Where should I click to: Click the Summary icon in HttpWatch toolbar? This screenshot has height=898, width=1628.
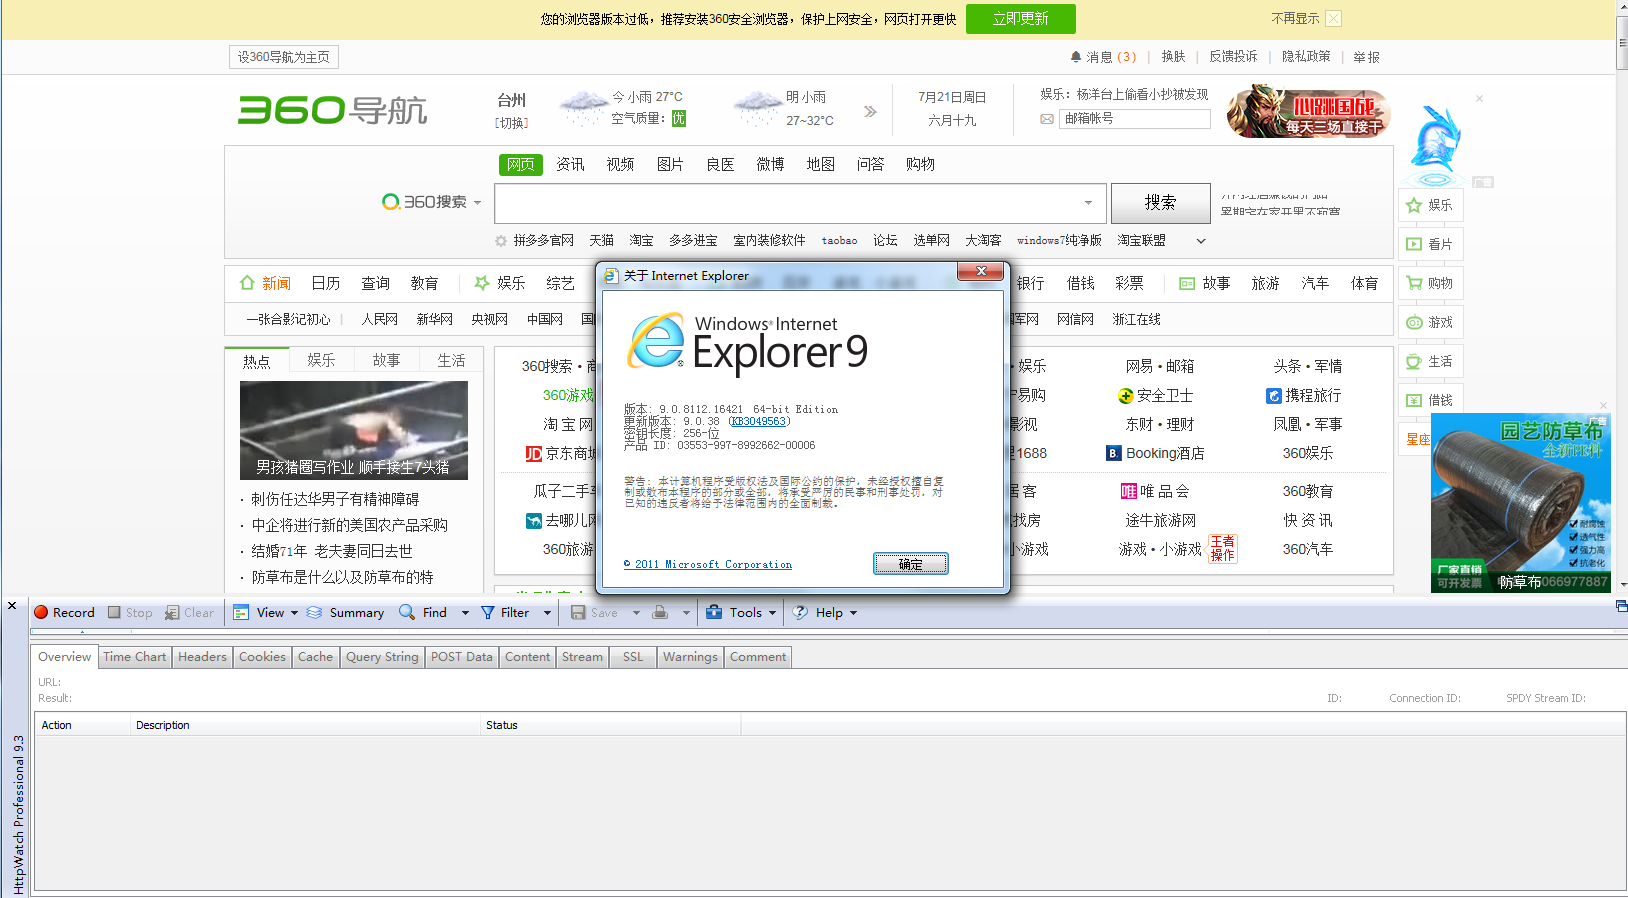[x=315, y=613]
